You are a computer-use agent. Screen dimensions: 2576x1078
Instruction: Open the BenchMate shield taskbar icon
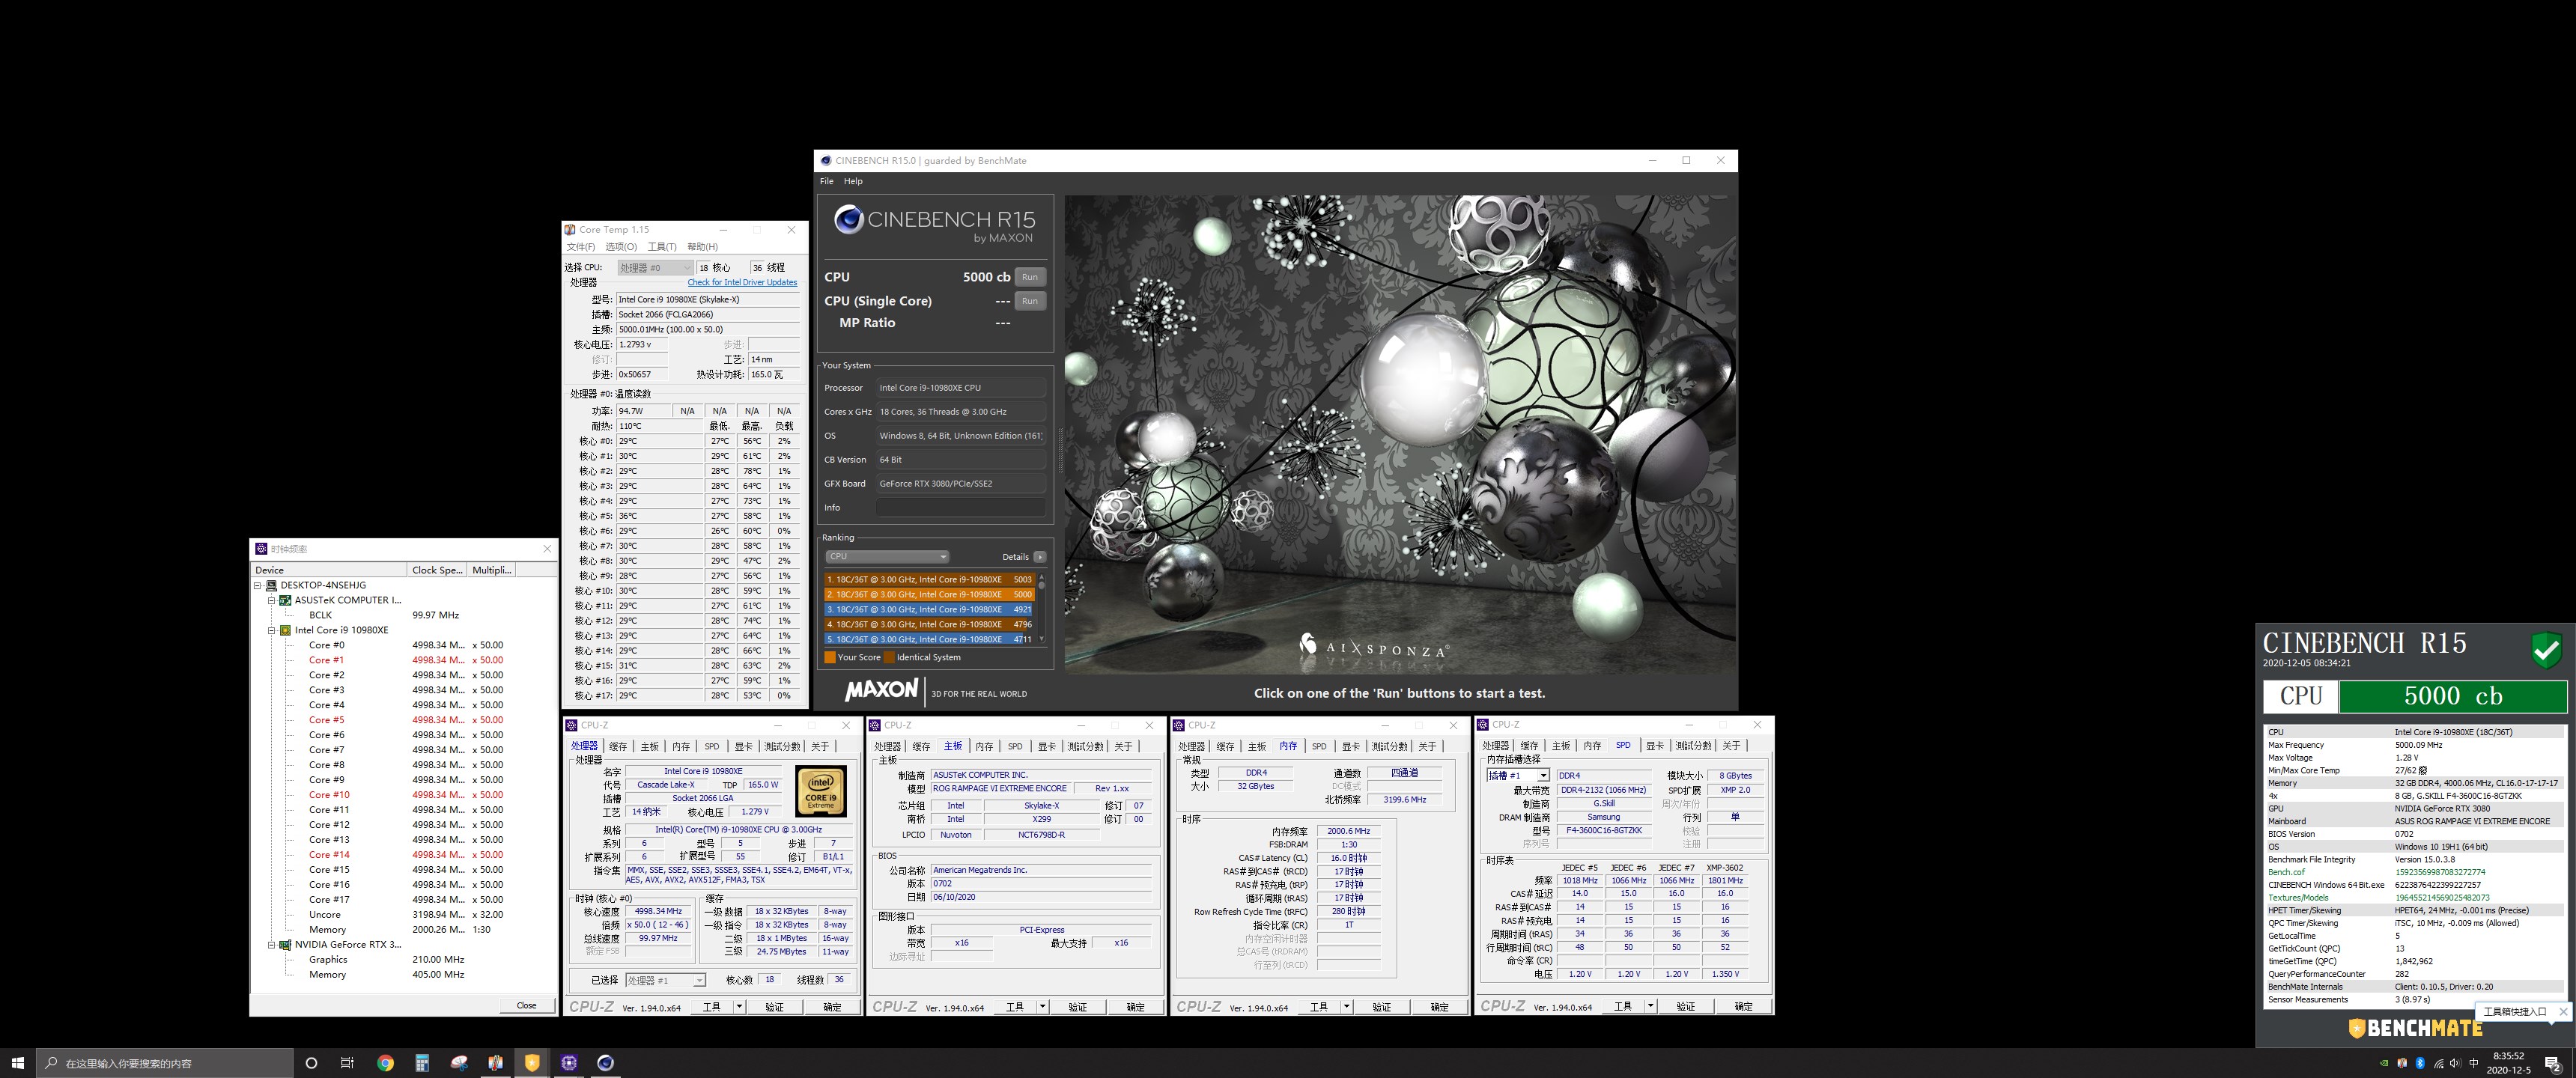(x=532, y=1063)
